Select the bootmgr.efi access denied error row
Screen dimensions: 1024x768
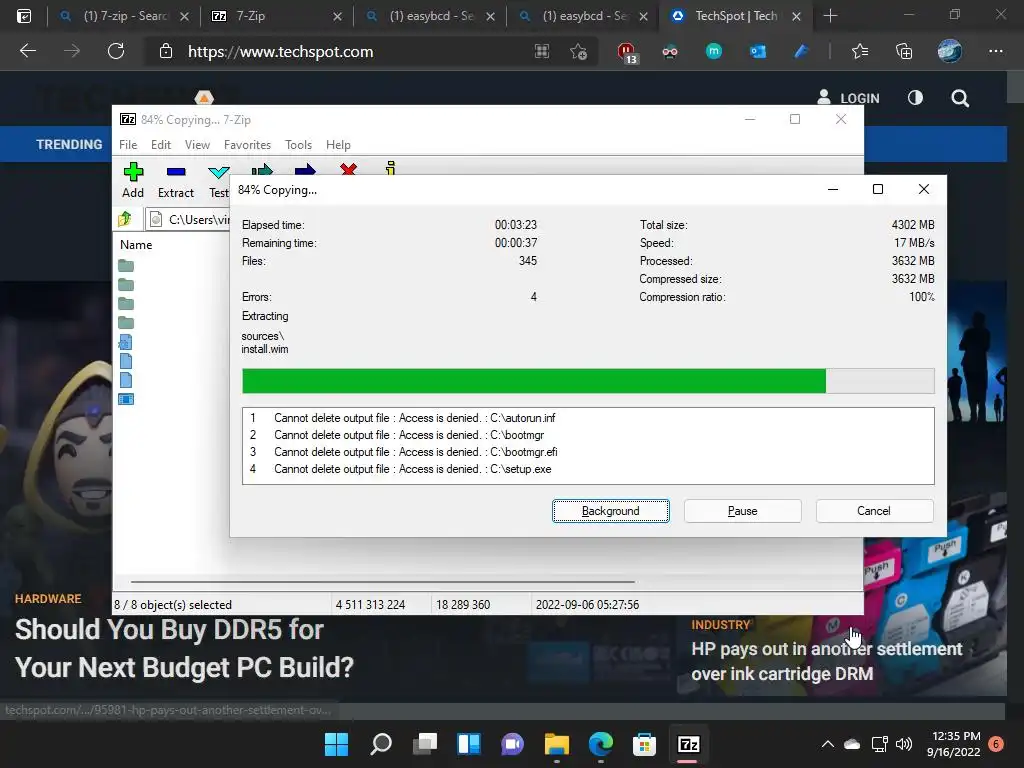point(588,452)
